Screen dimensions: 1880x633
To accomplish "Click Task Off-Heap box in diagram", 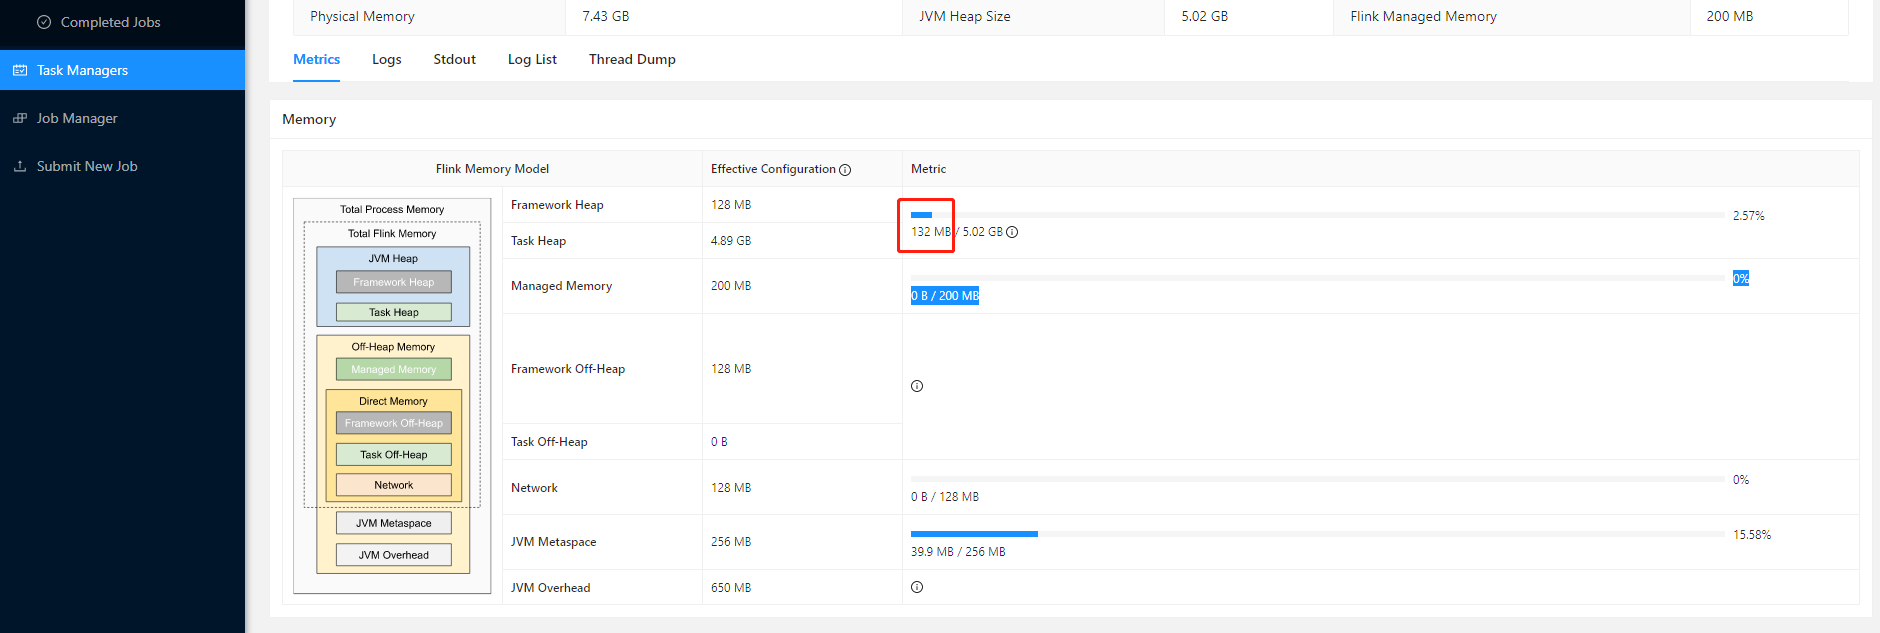I will click(x=394, y=454).
